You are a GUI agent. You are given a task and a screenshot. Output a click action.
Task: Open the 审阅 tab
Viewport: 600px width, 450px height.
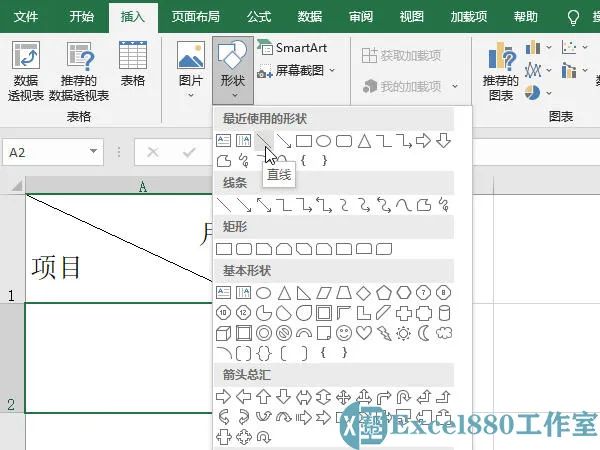[x=360, y=16]
